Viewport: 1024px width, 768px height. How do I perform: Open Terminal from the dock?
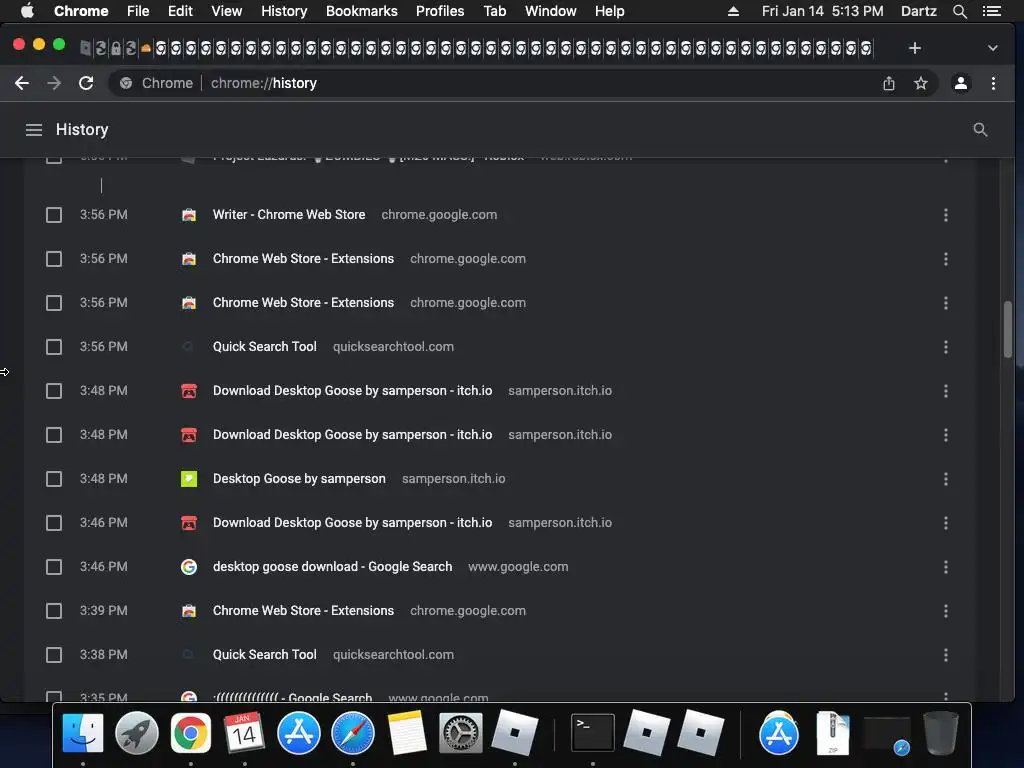(592, 733)
